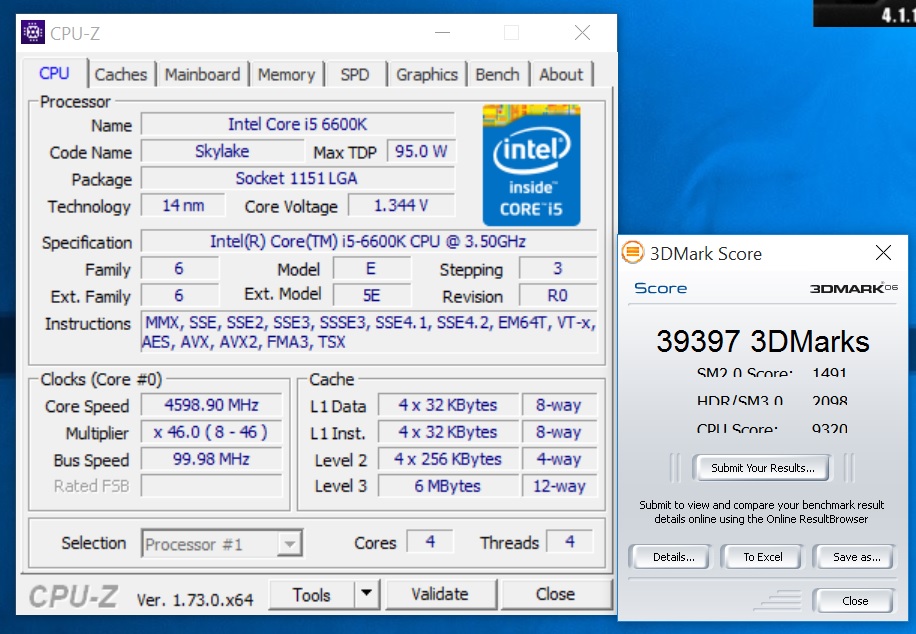The image size is (916, 634).
Task: Click Level 2 value 4 x 256 KBytes
Action: [x=447, y=459]
